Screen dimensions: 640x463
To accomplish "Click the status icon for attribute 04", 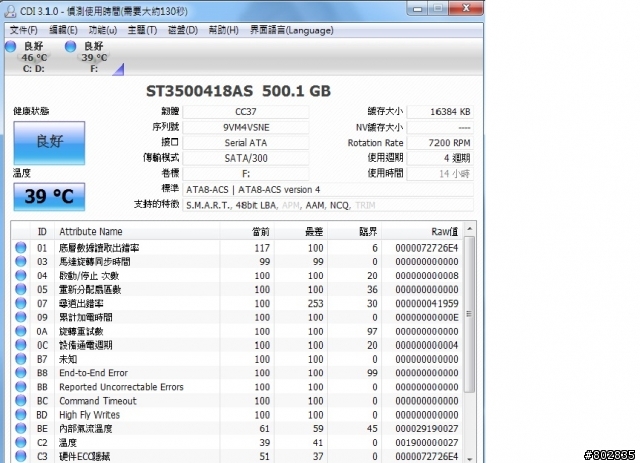I will point(21,275).
